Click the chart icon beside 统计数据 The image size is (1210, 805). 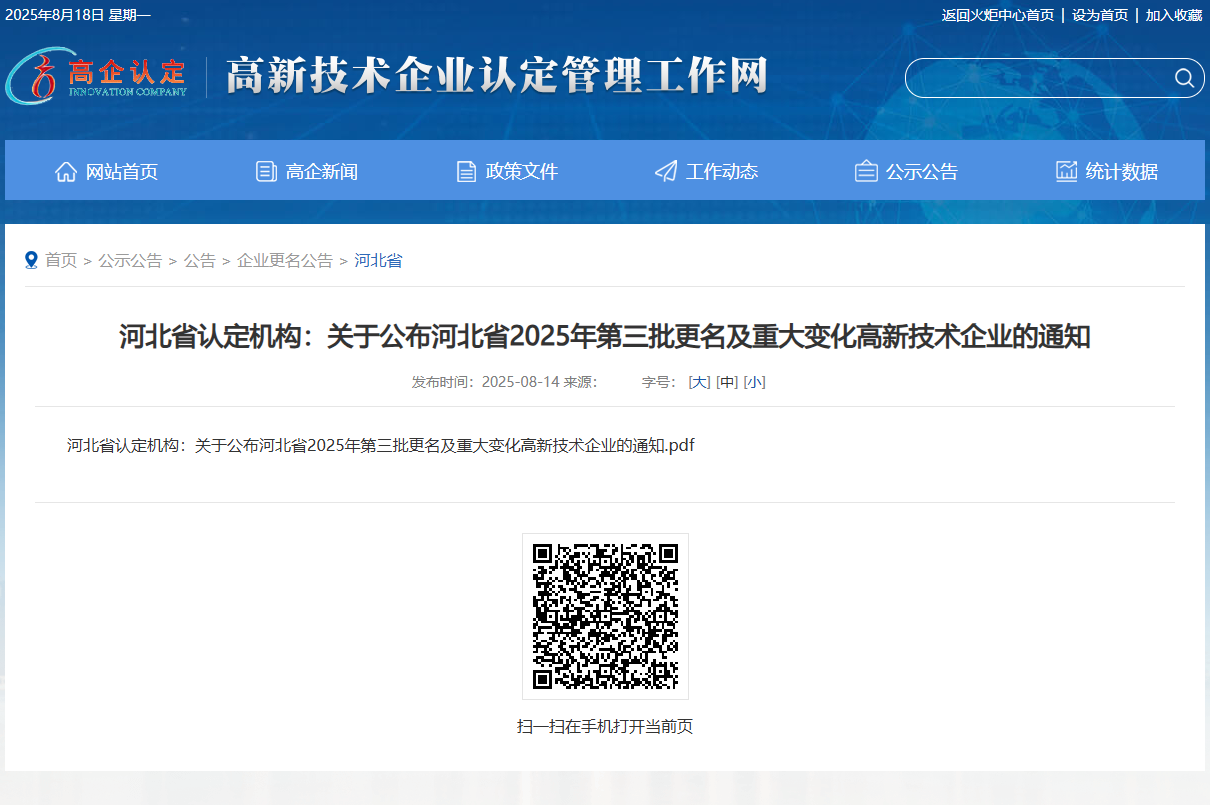[1066, 171]
